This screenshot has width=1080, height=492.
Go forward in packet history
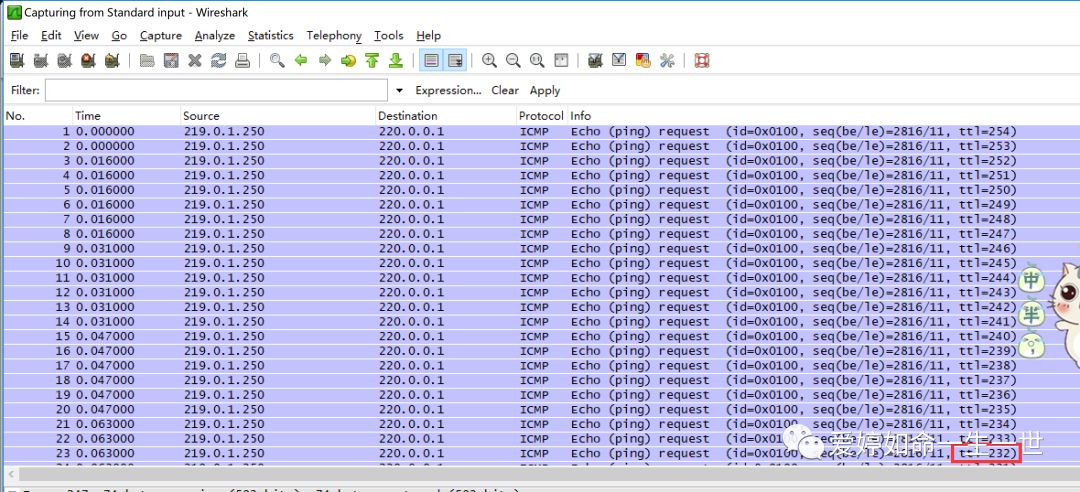[325, 61]
